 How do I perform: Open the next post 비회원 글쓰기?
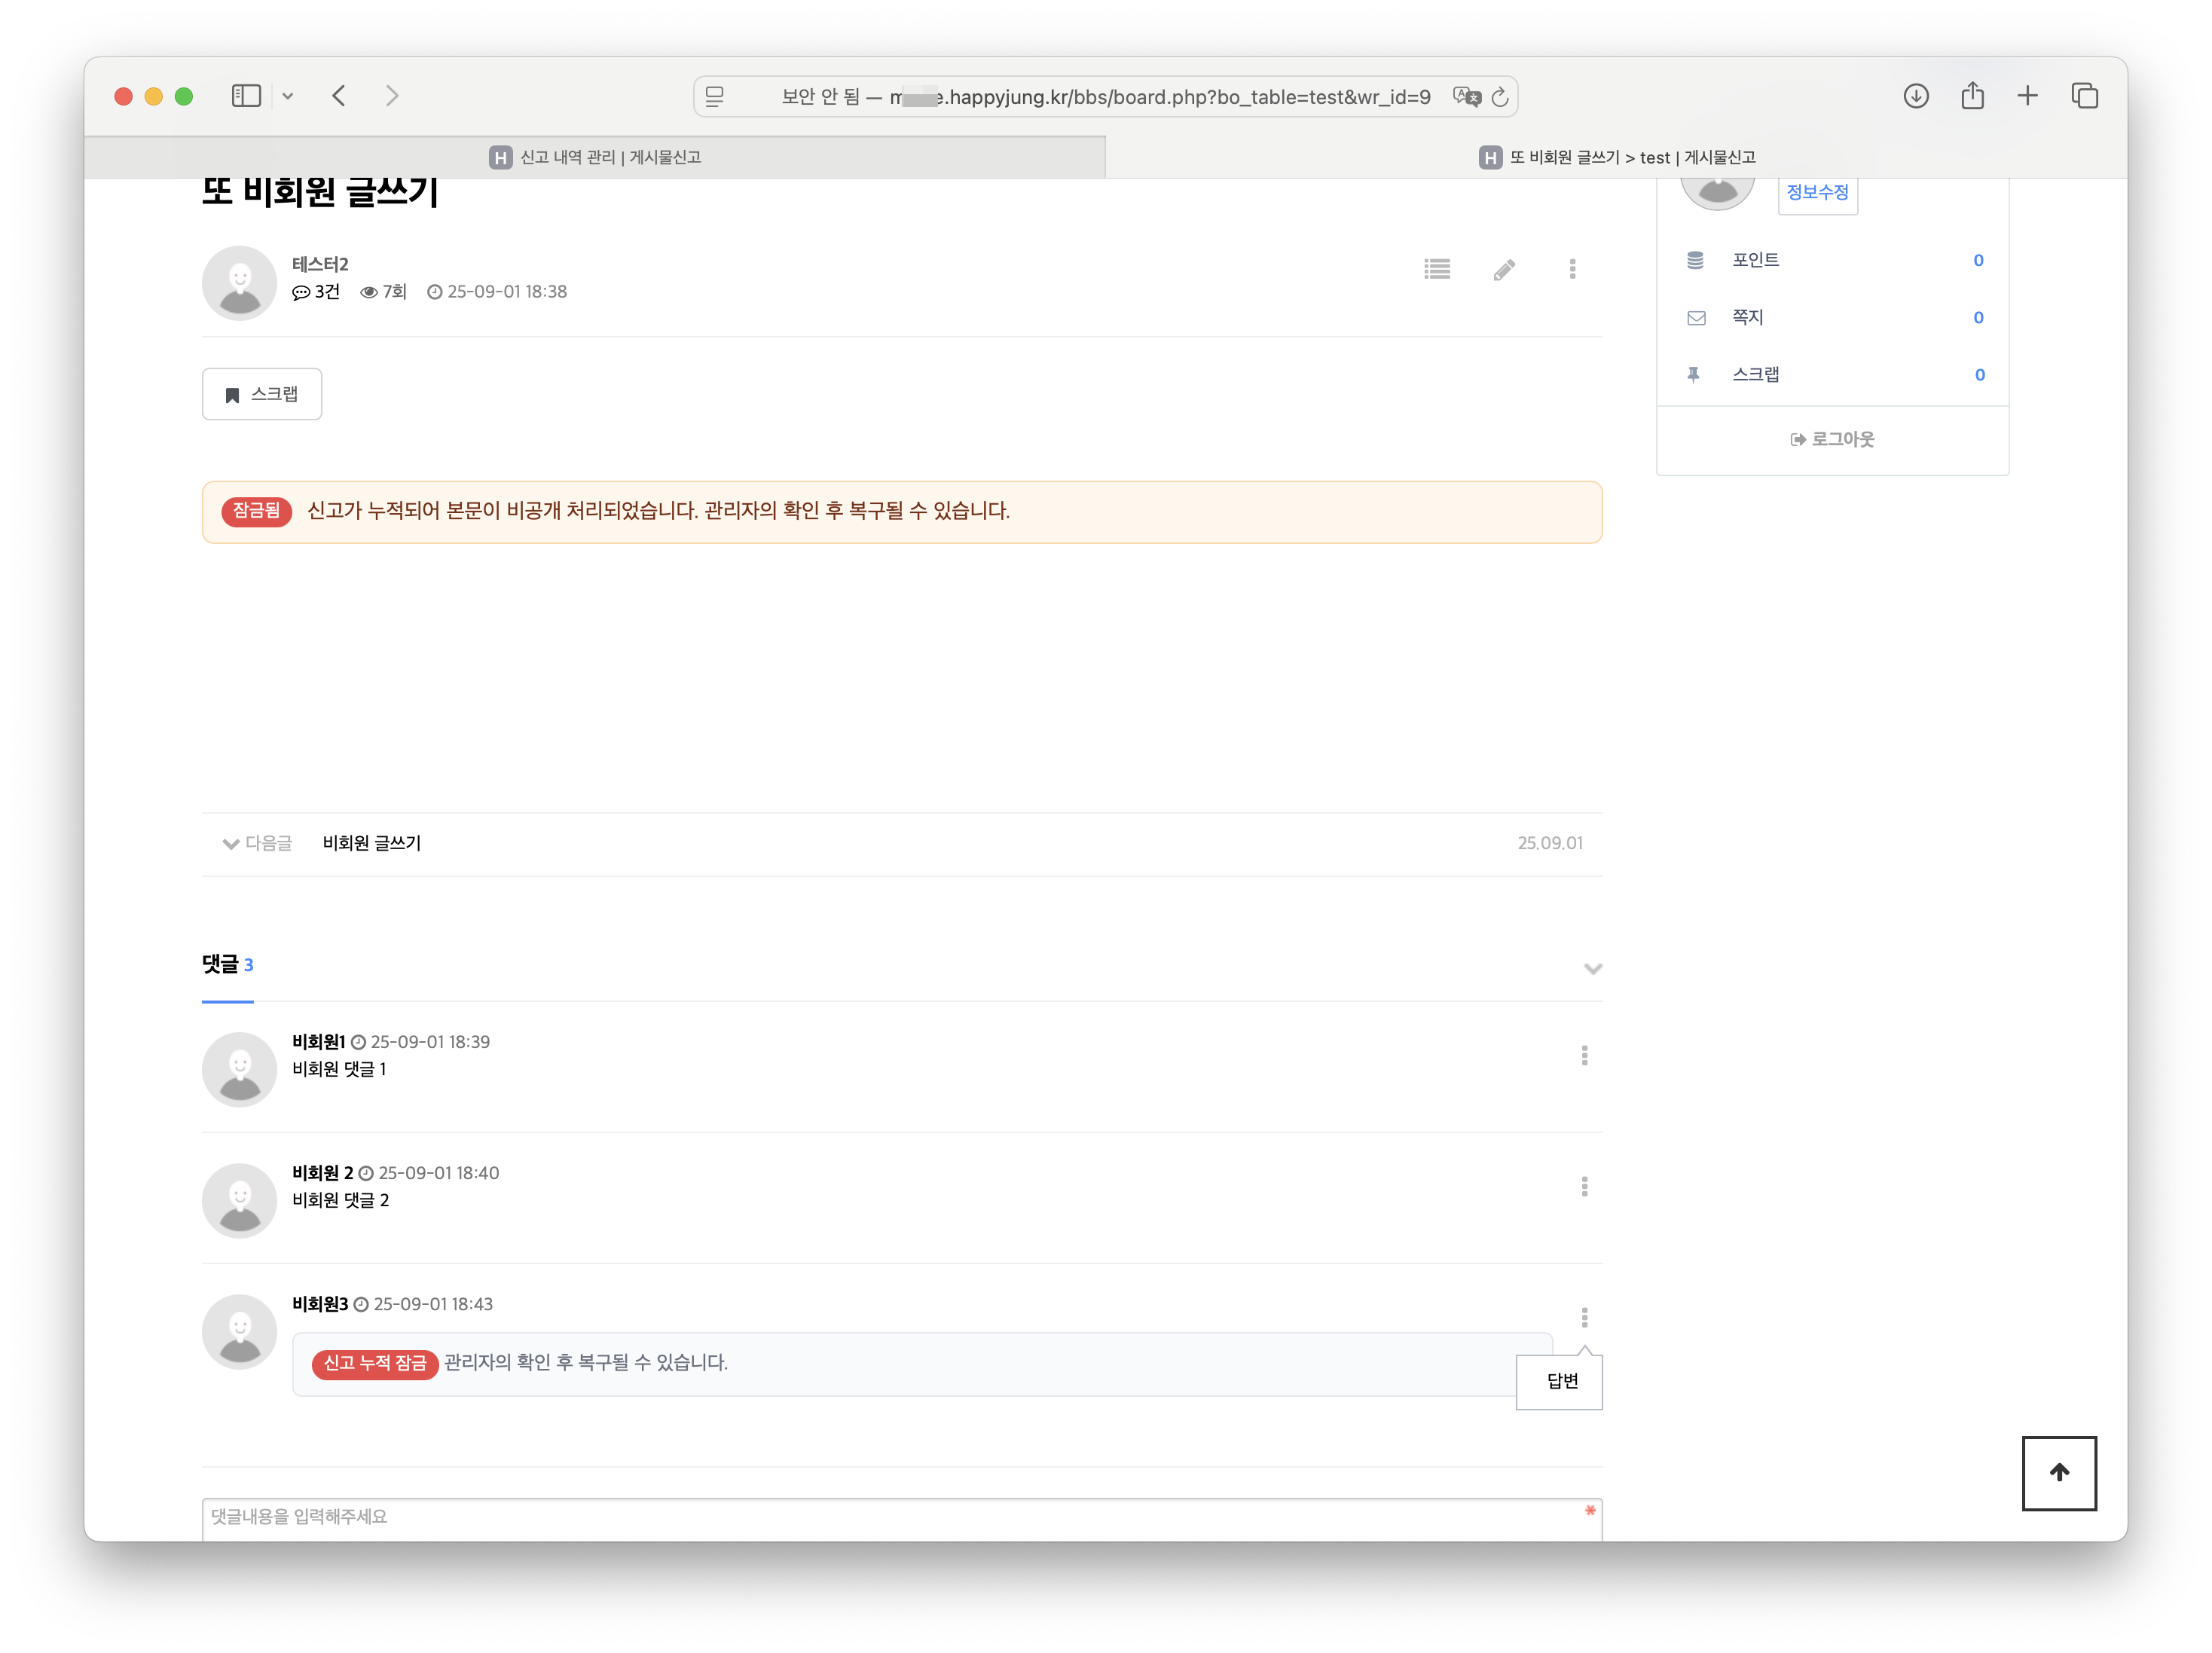(372, 843)
